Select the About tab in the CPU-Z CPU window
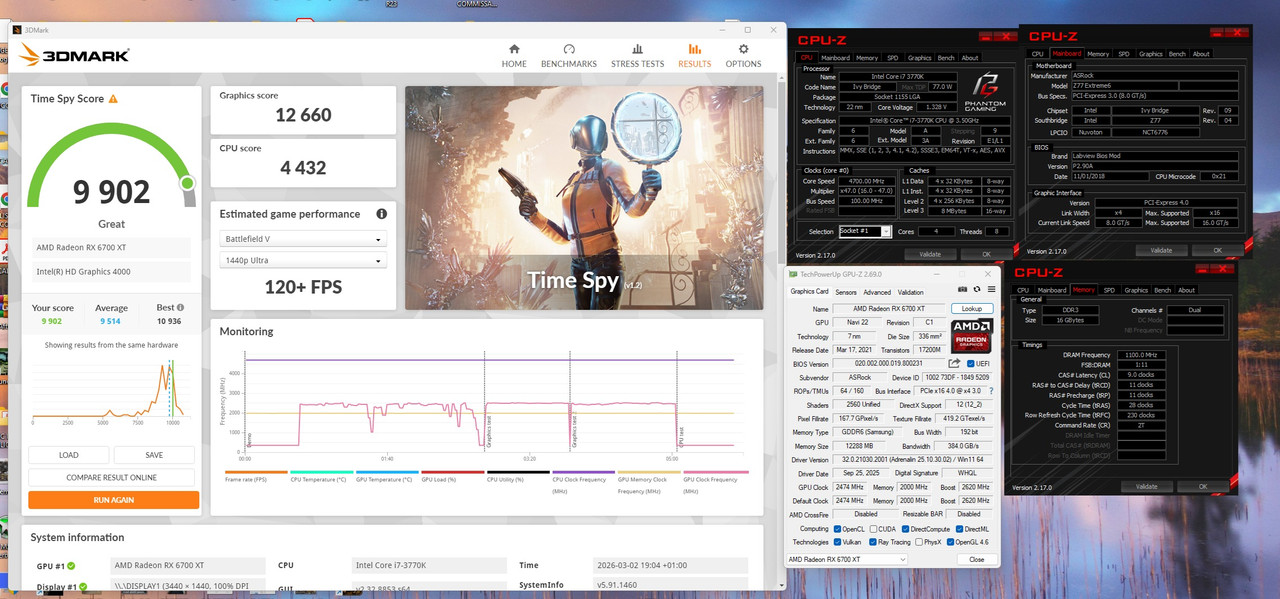 coord(970,58)
